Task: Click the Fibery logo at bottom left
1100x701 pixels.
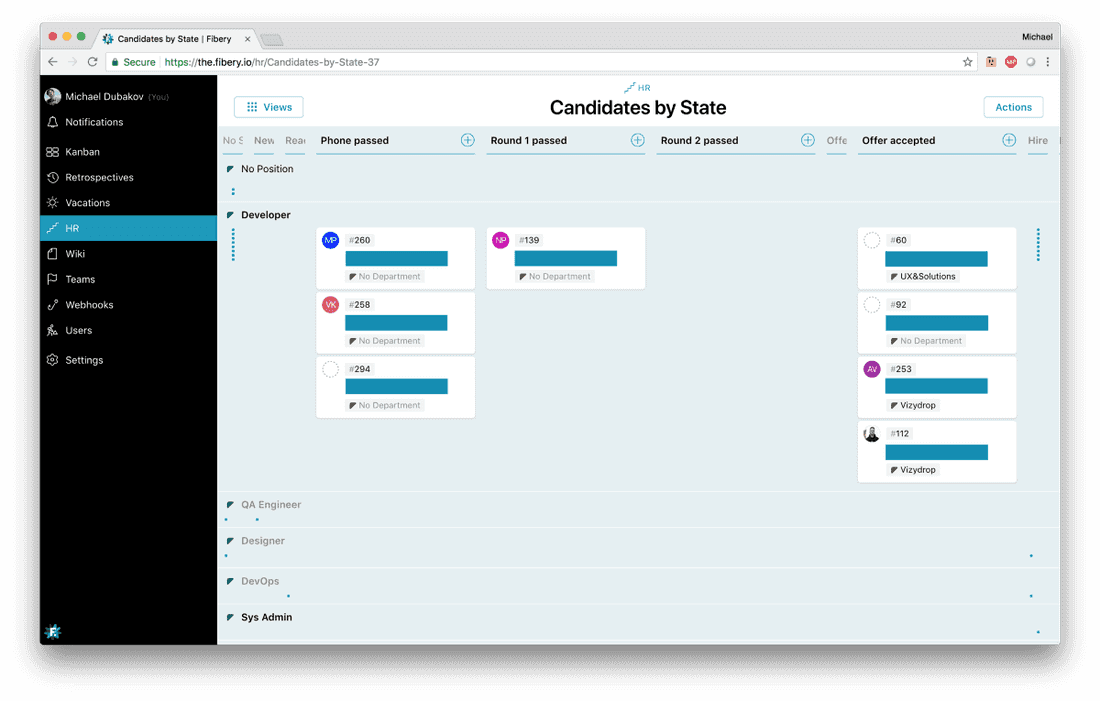Action: [x=52, y=632]
